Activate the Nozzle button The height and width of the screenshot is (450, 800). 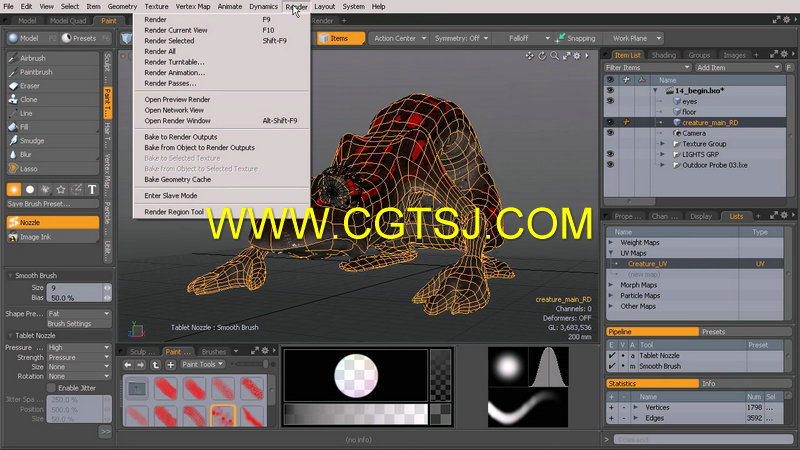click(x=53, y=222)
